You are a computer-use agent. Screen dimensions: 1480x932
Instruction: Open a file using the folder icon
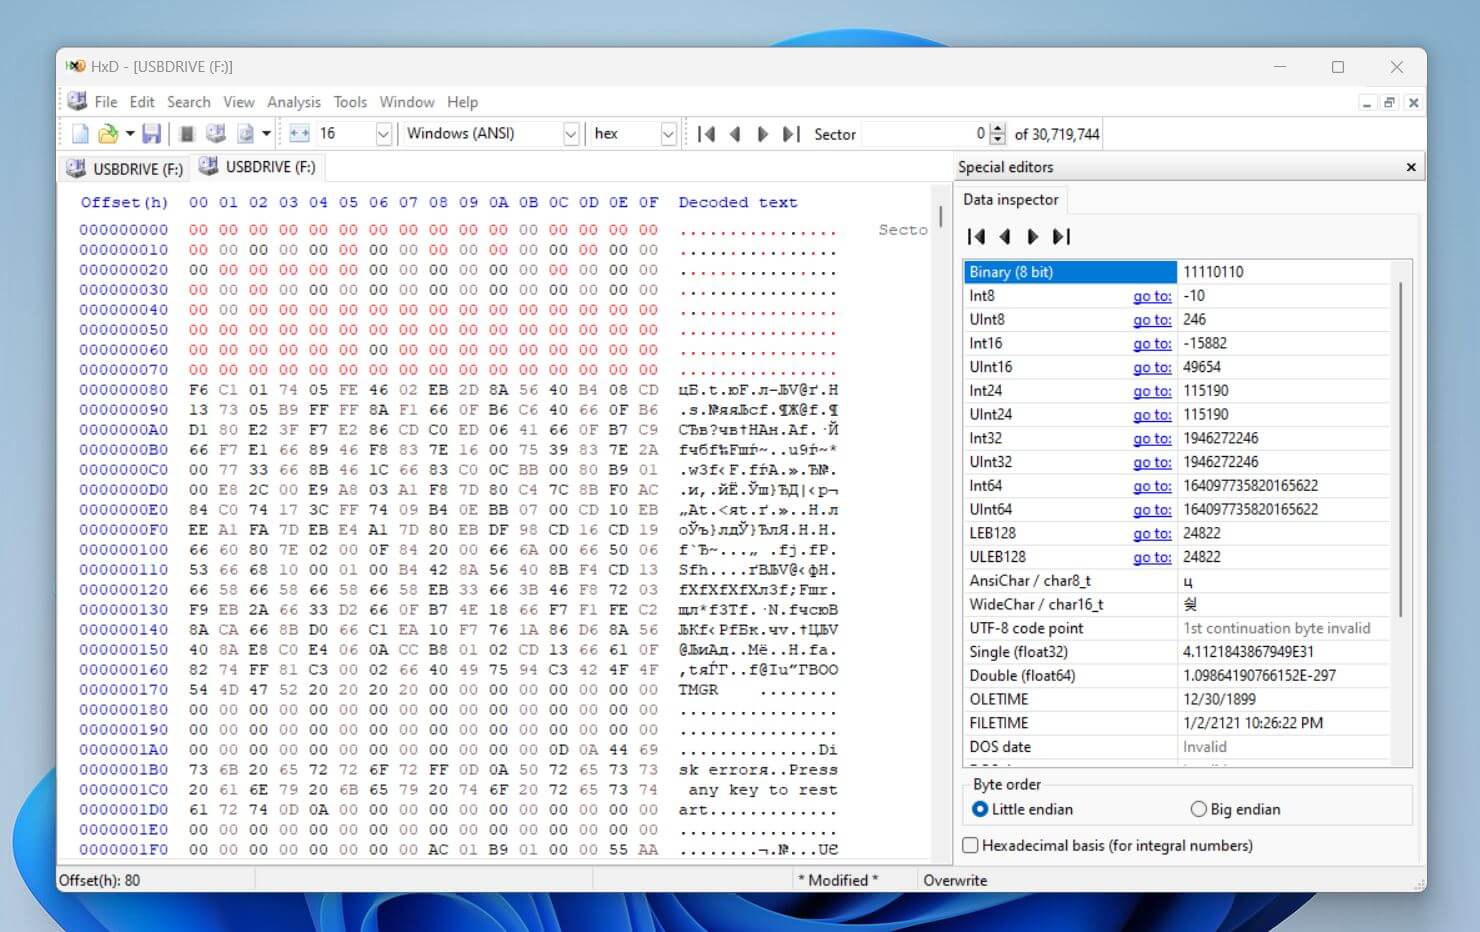108,133
